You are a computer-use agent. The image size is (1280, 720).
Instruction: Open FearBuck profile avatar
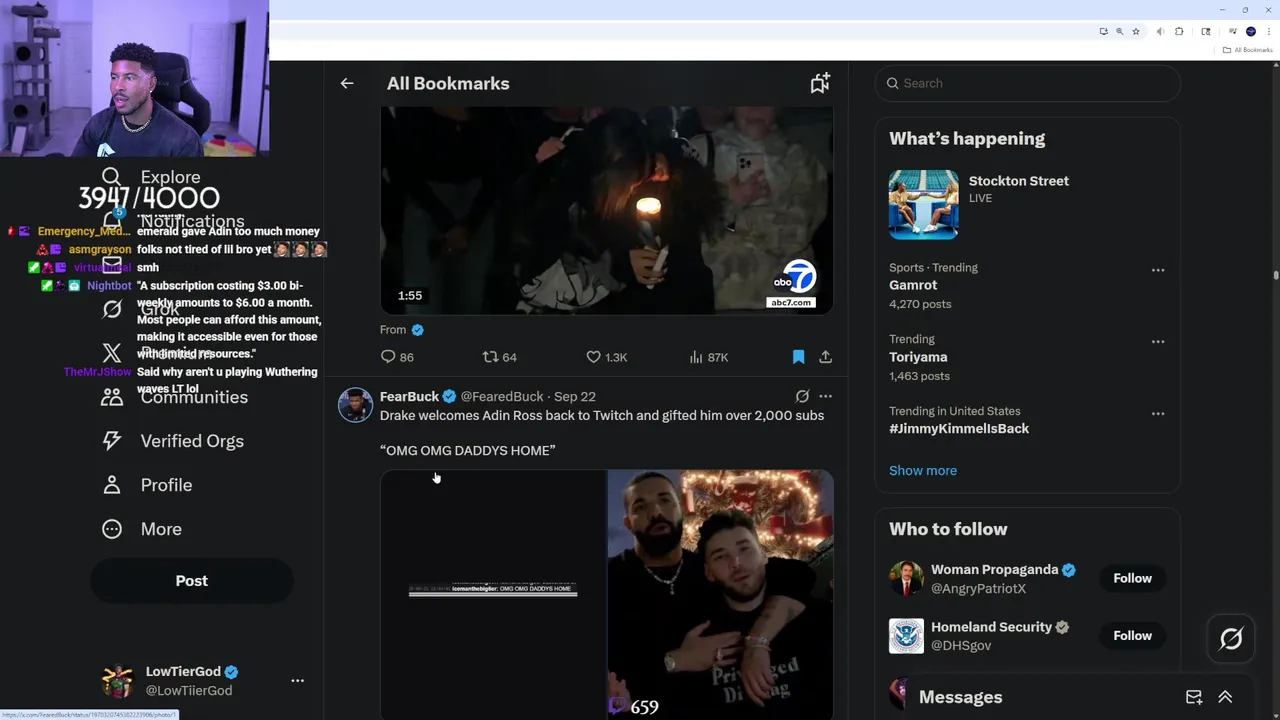click(x=355, y=405)
